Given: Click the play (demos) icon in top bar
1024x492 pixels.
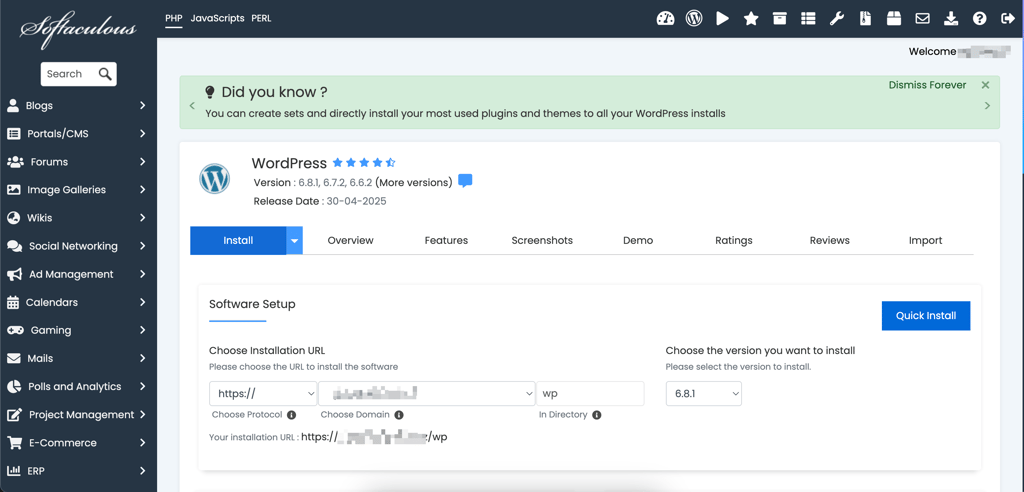Looking at the screenshot, I should click(722, 18).
